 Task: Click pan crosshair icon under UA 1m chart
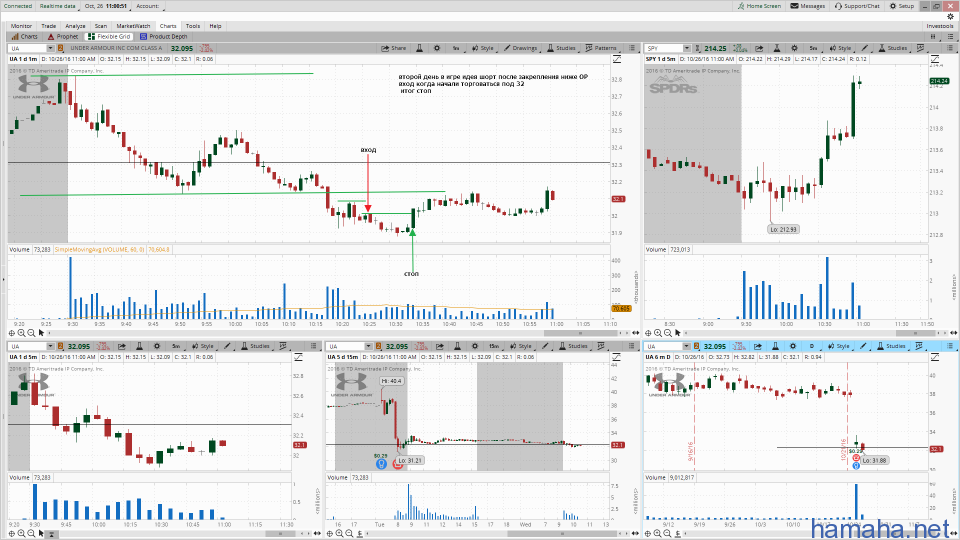click(x=12, y=333)
